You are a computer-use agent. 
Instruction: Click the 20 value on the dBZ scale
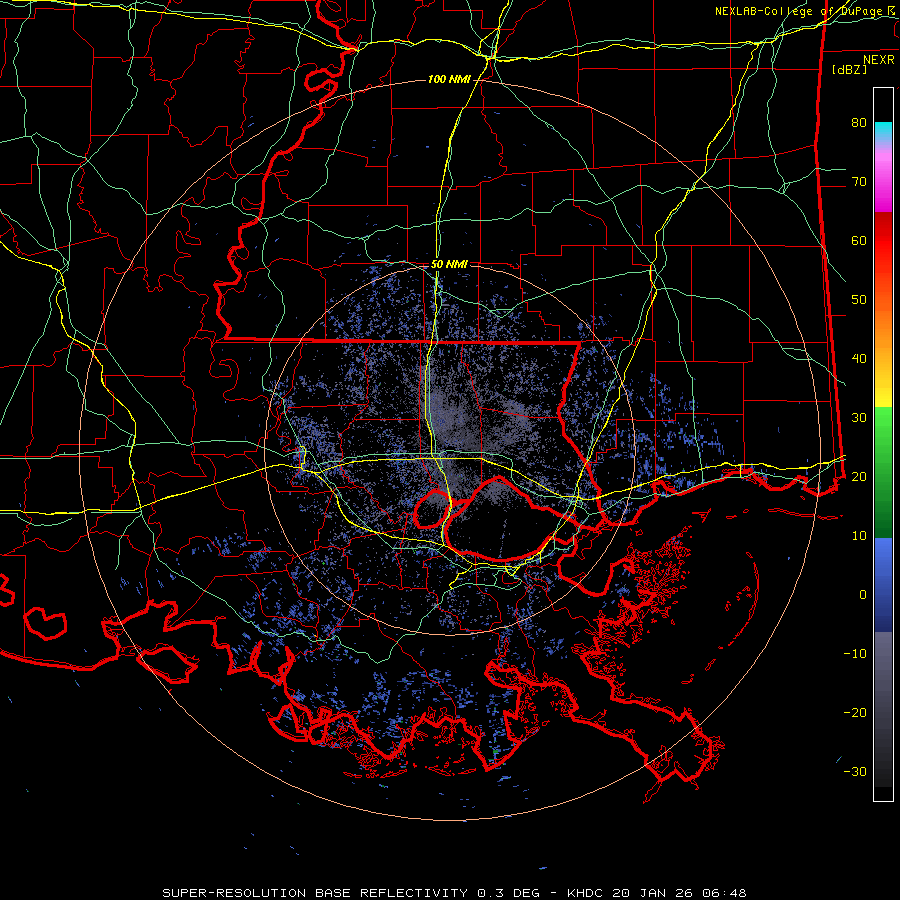tap(859, 476)
